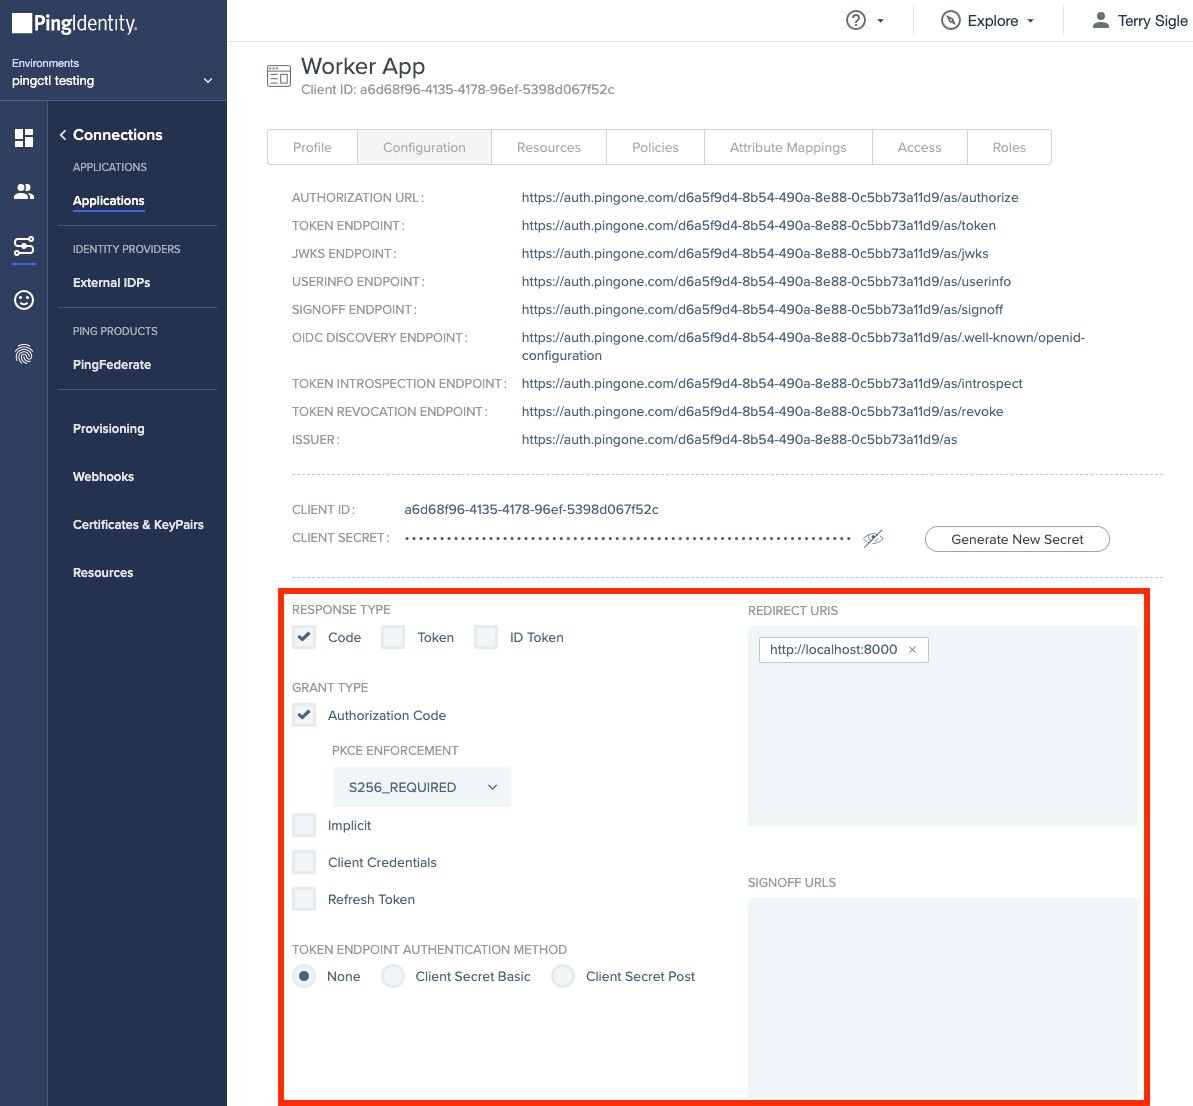Image resolution: width=1193 pixels, height=1106 pixels.
Task: Select Client Secret Post radio button
Action: point(563,976)
